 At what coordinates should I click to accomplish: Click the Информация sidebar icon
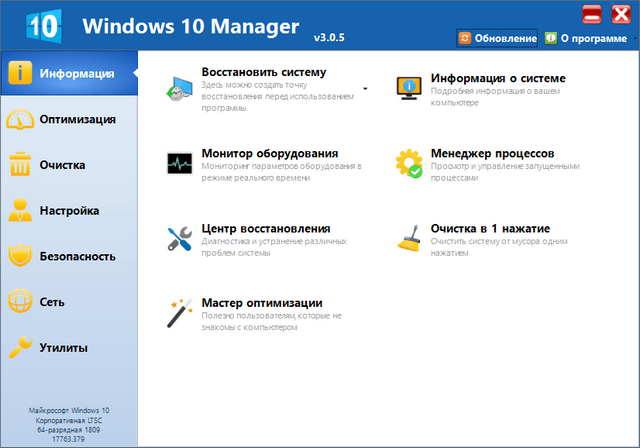pyautogui.click(x=20, y=73)
